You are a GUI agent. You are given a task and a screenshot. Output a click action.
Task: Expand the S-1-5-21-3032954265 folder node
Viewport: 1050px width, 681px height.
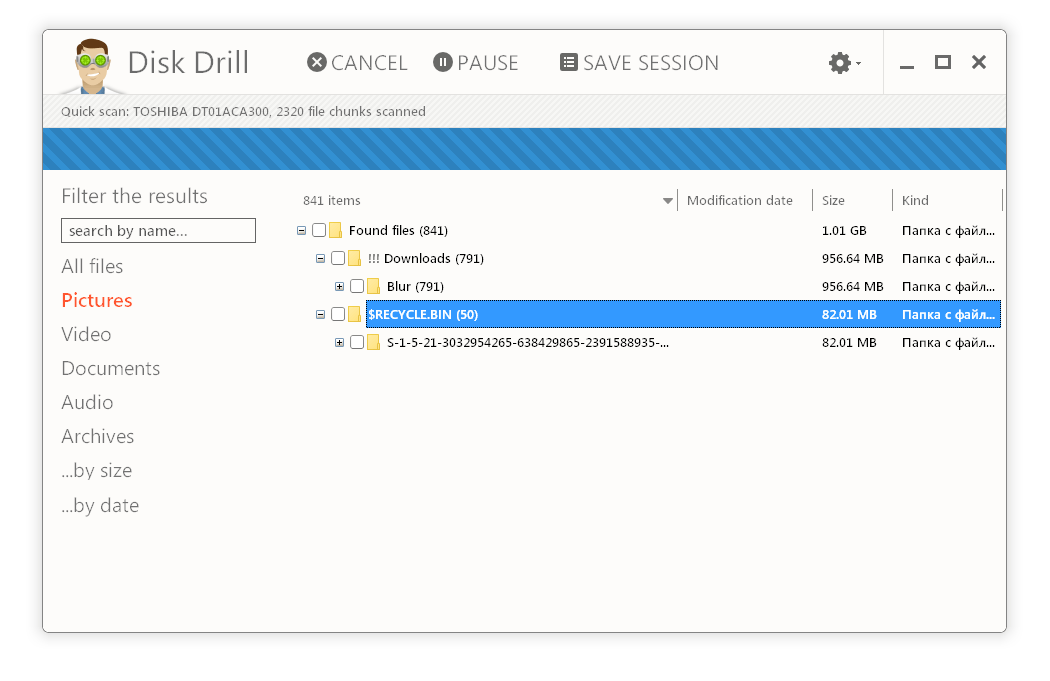(340, 343)
